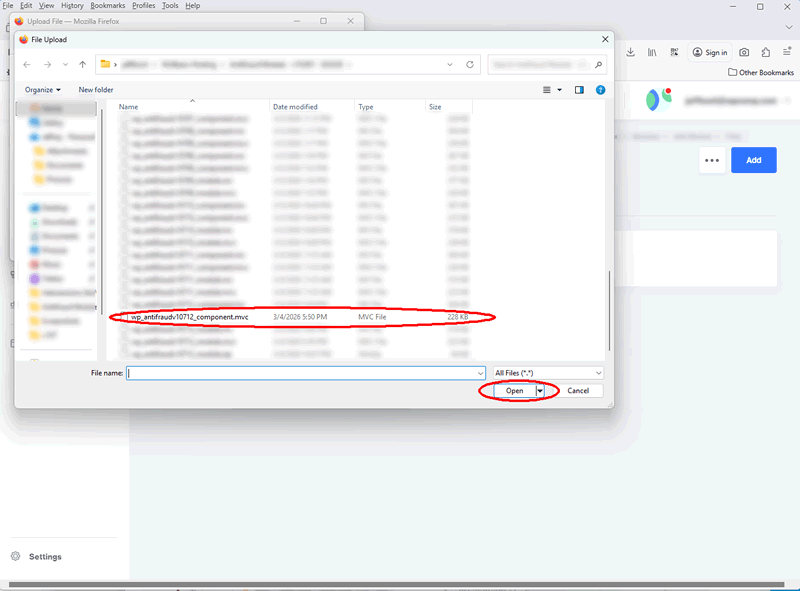The height and width of the screenshot is (591, 800).
Task: Take a screenshot with the camera icon
Action: (x=744, y=52)
